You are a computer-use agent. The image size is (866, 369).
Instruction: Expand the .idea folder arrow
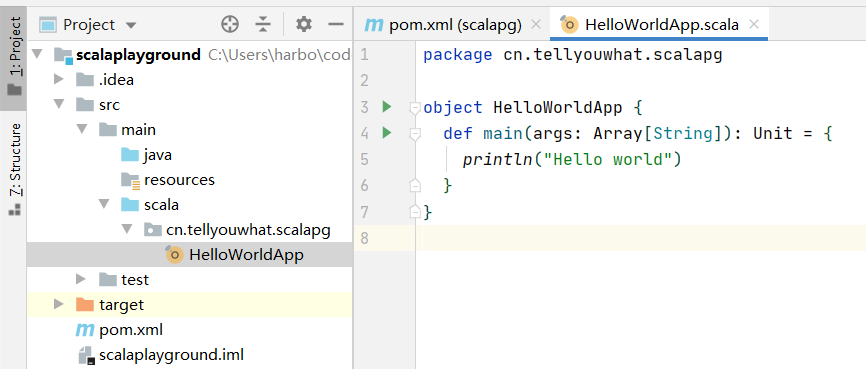(59, 80)
